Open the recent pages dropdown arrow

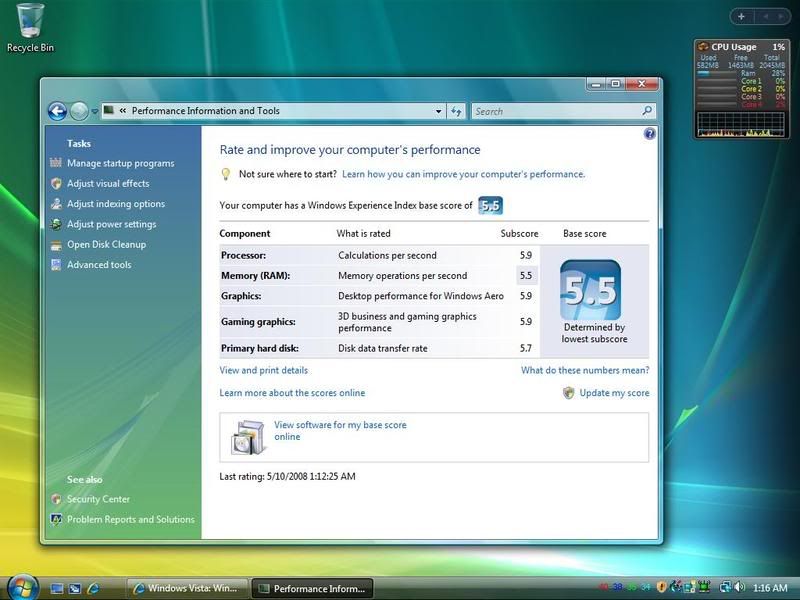[95, 111]
